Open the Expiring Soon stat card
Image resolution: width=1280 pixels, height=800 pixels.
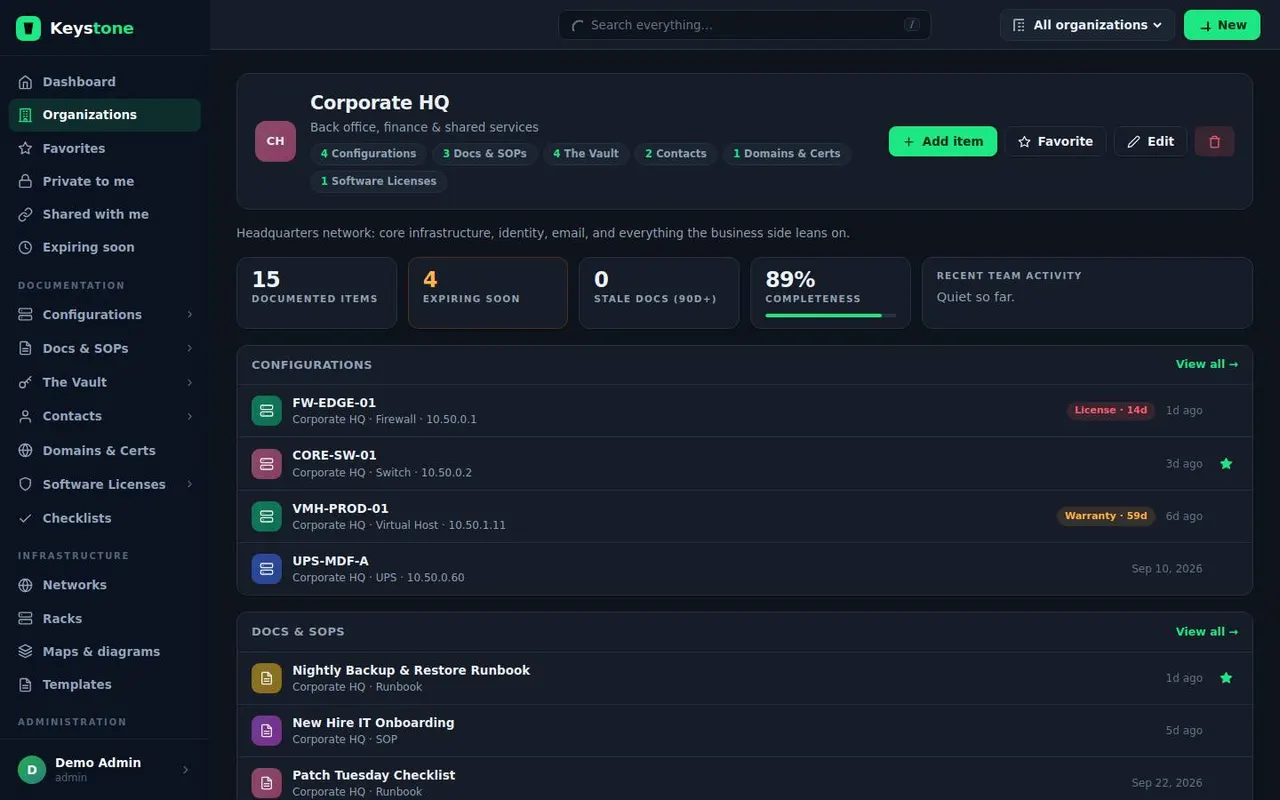[488, 293]
